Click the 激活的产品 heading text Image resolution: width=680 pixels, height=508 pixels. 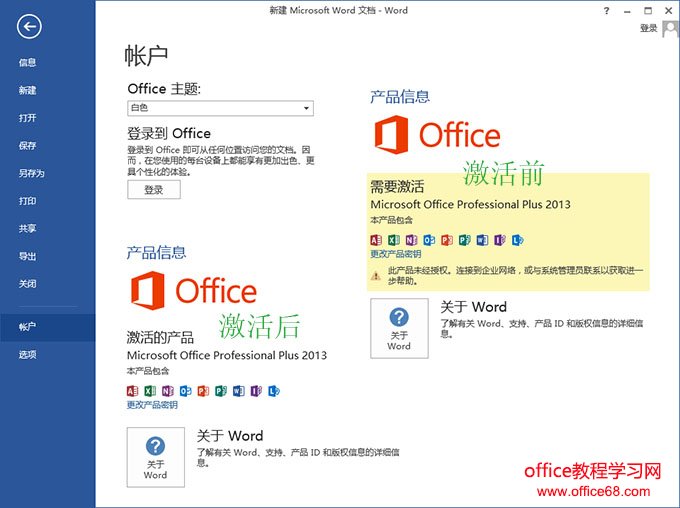(160, 337)
